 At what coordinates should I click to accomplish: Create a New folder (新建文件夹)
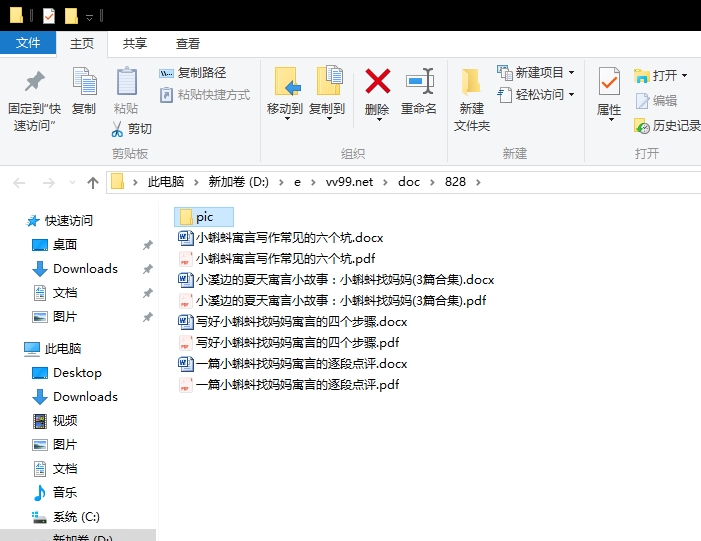pyautogui.click(x=472, y=99)
